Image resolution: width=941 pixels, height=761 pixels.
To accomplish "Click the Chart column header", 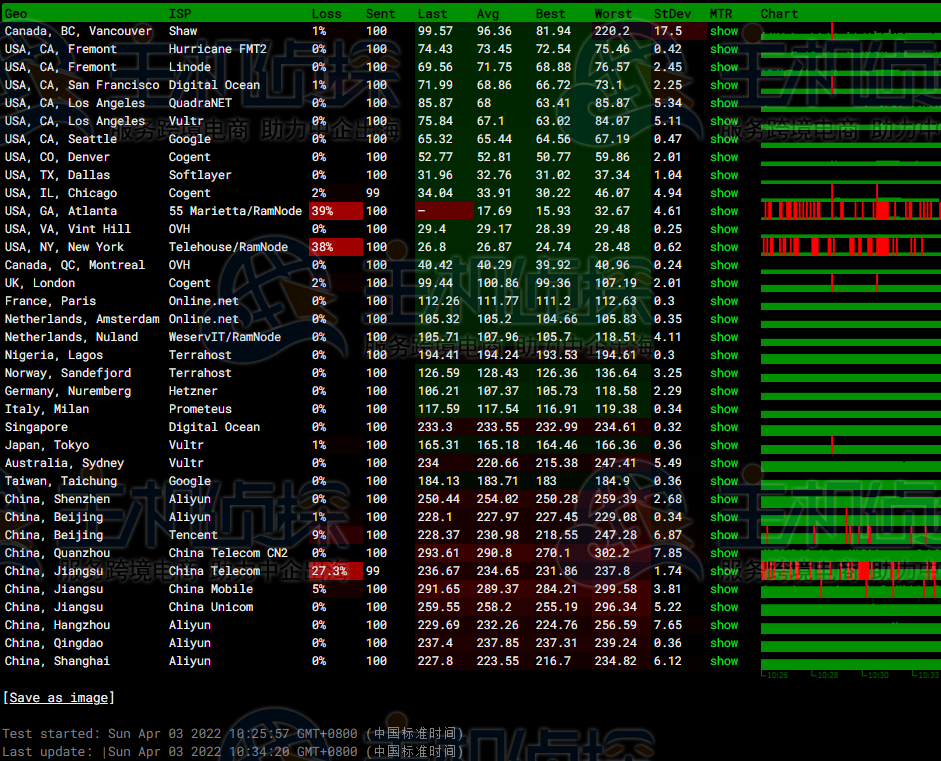I will 779,14.
